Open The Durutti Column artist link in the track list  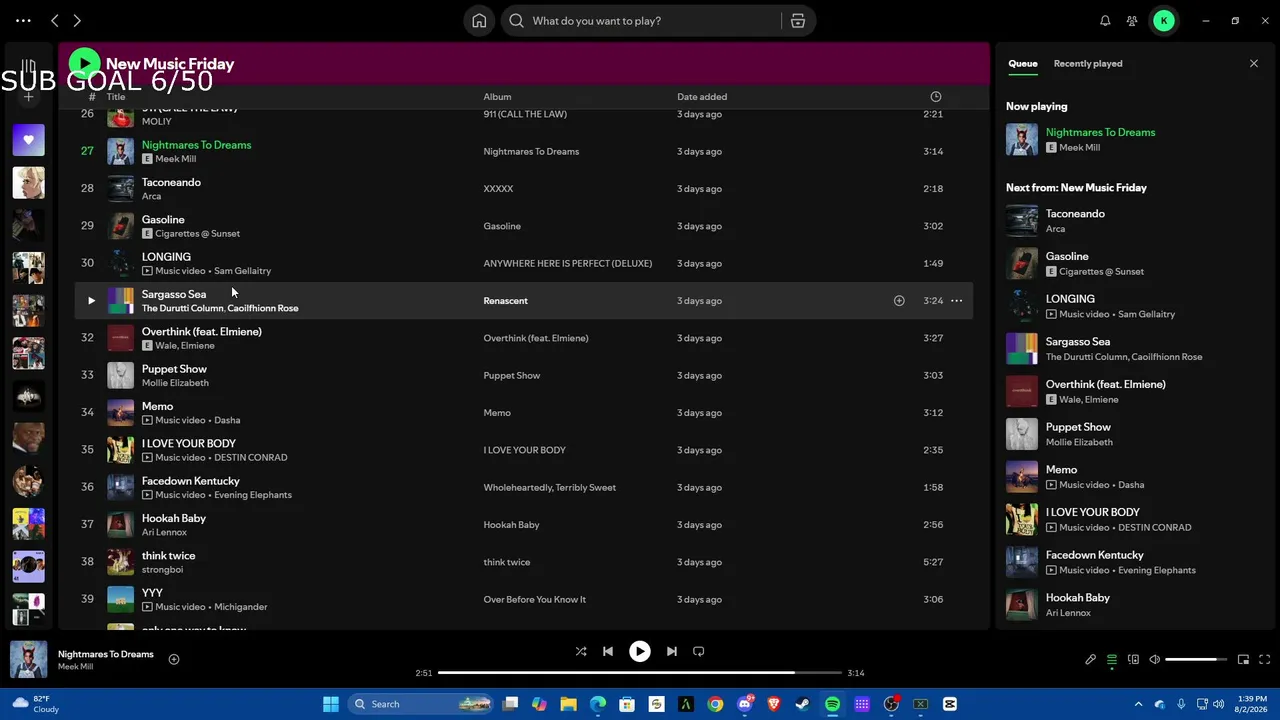pyautogui.click(x=182, y=308)
